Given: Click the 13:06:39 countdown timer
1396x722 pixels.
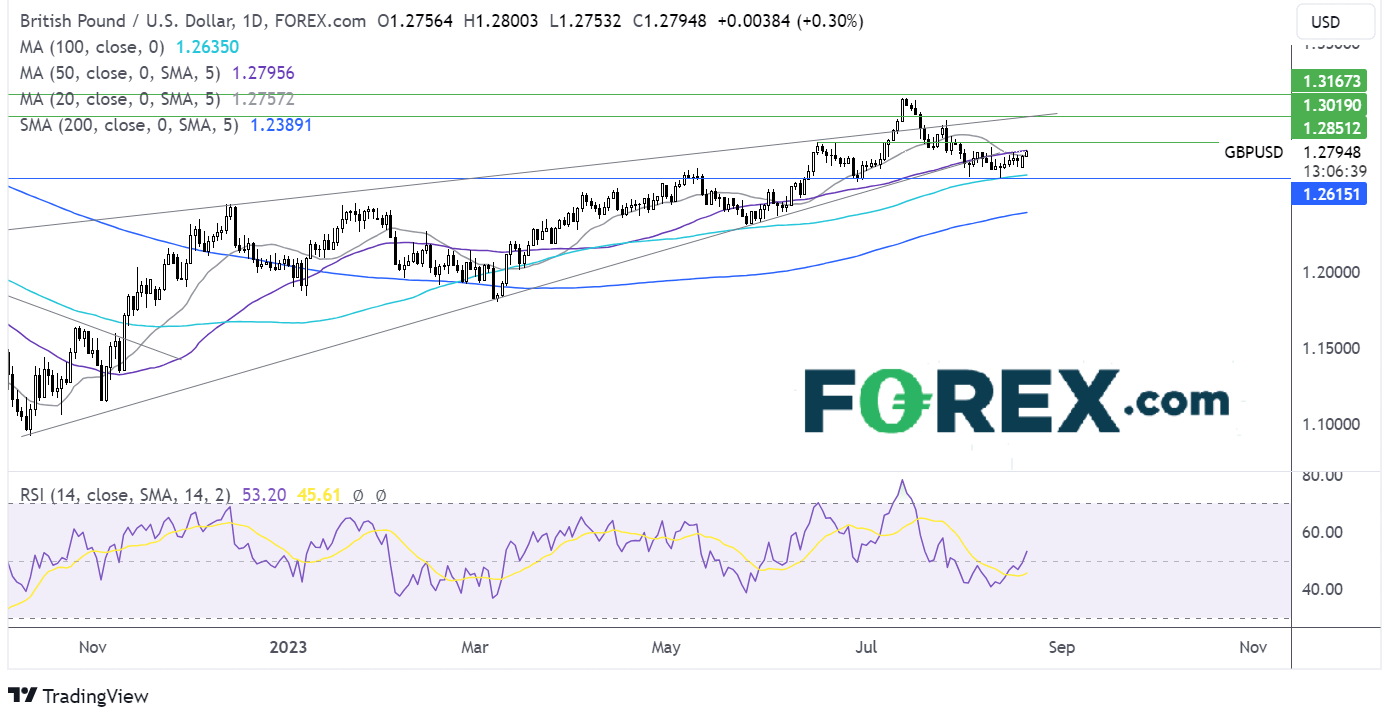Looking at the screenshot, I should coord(1335,170).
